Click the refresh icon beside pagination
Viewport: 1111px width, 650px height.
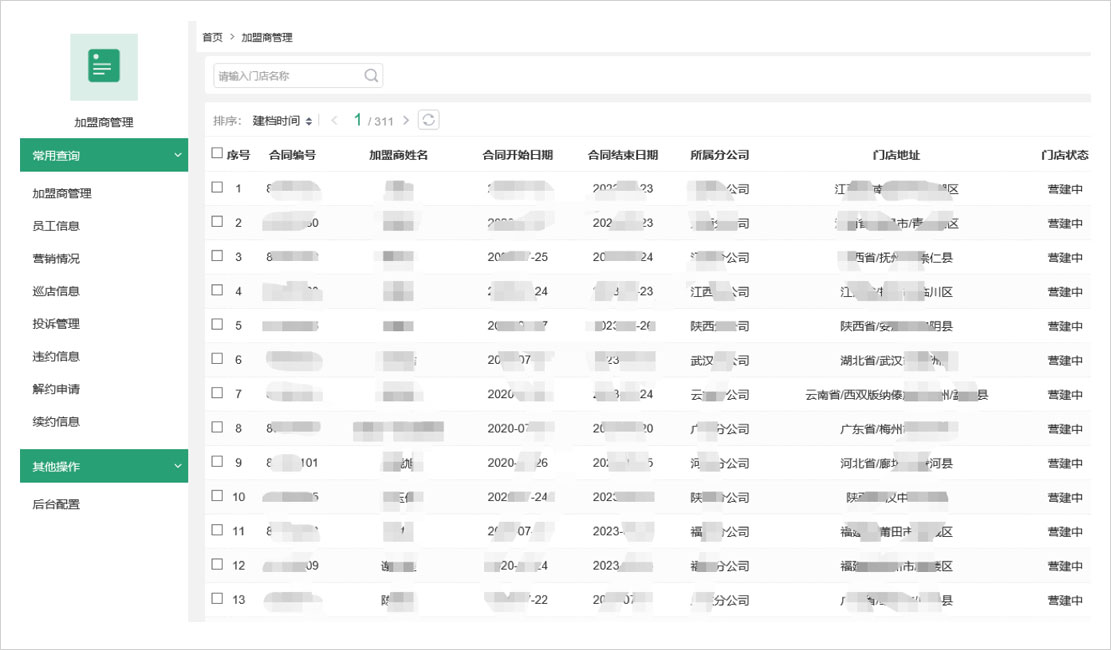click(x=429, y=120)
